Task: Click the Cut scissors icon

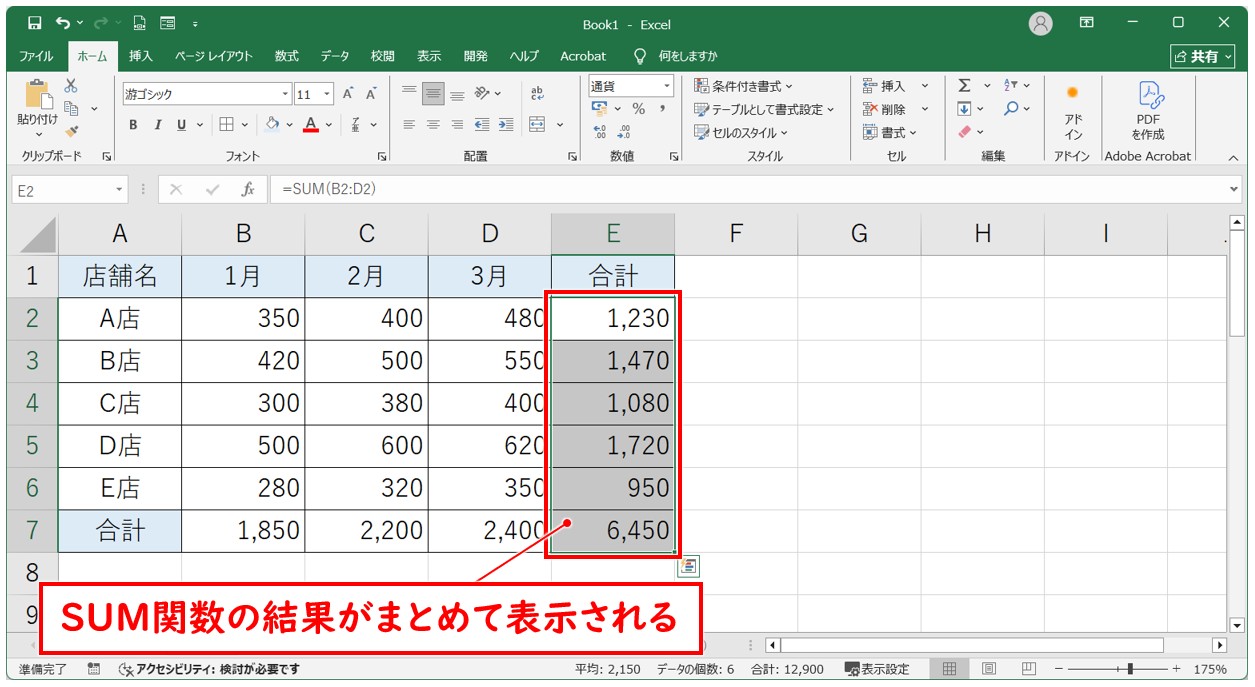Action: 71,86
